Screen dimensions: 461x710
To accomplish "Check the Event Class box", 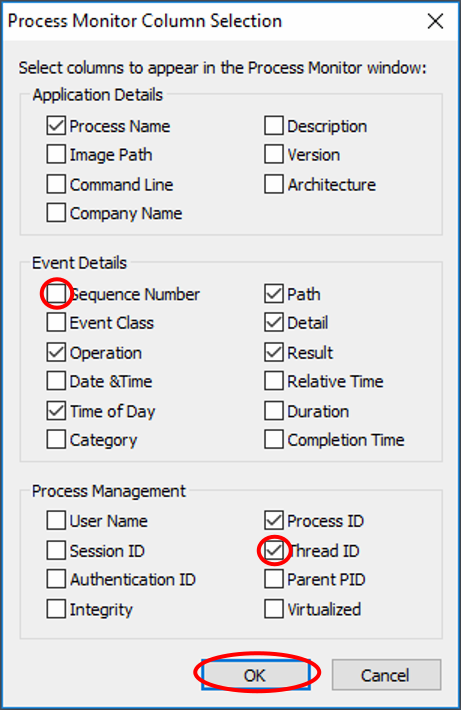I will 56,323.
